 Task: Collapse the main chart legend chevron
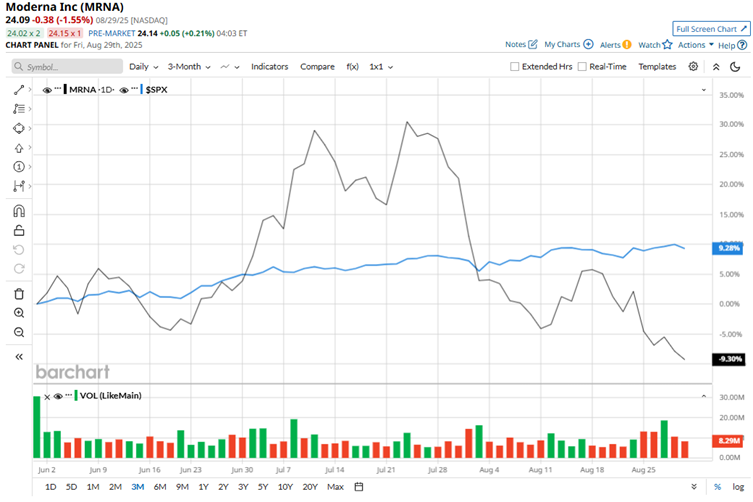tap(704, 90)
